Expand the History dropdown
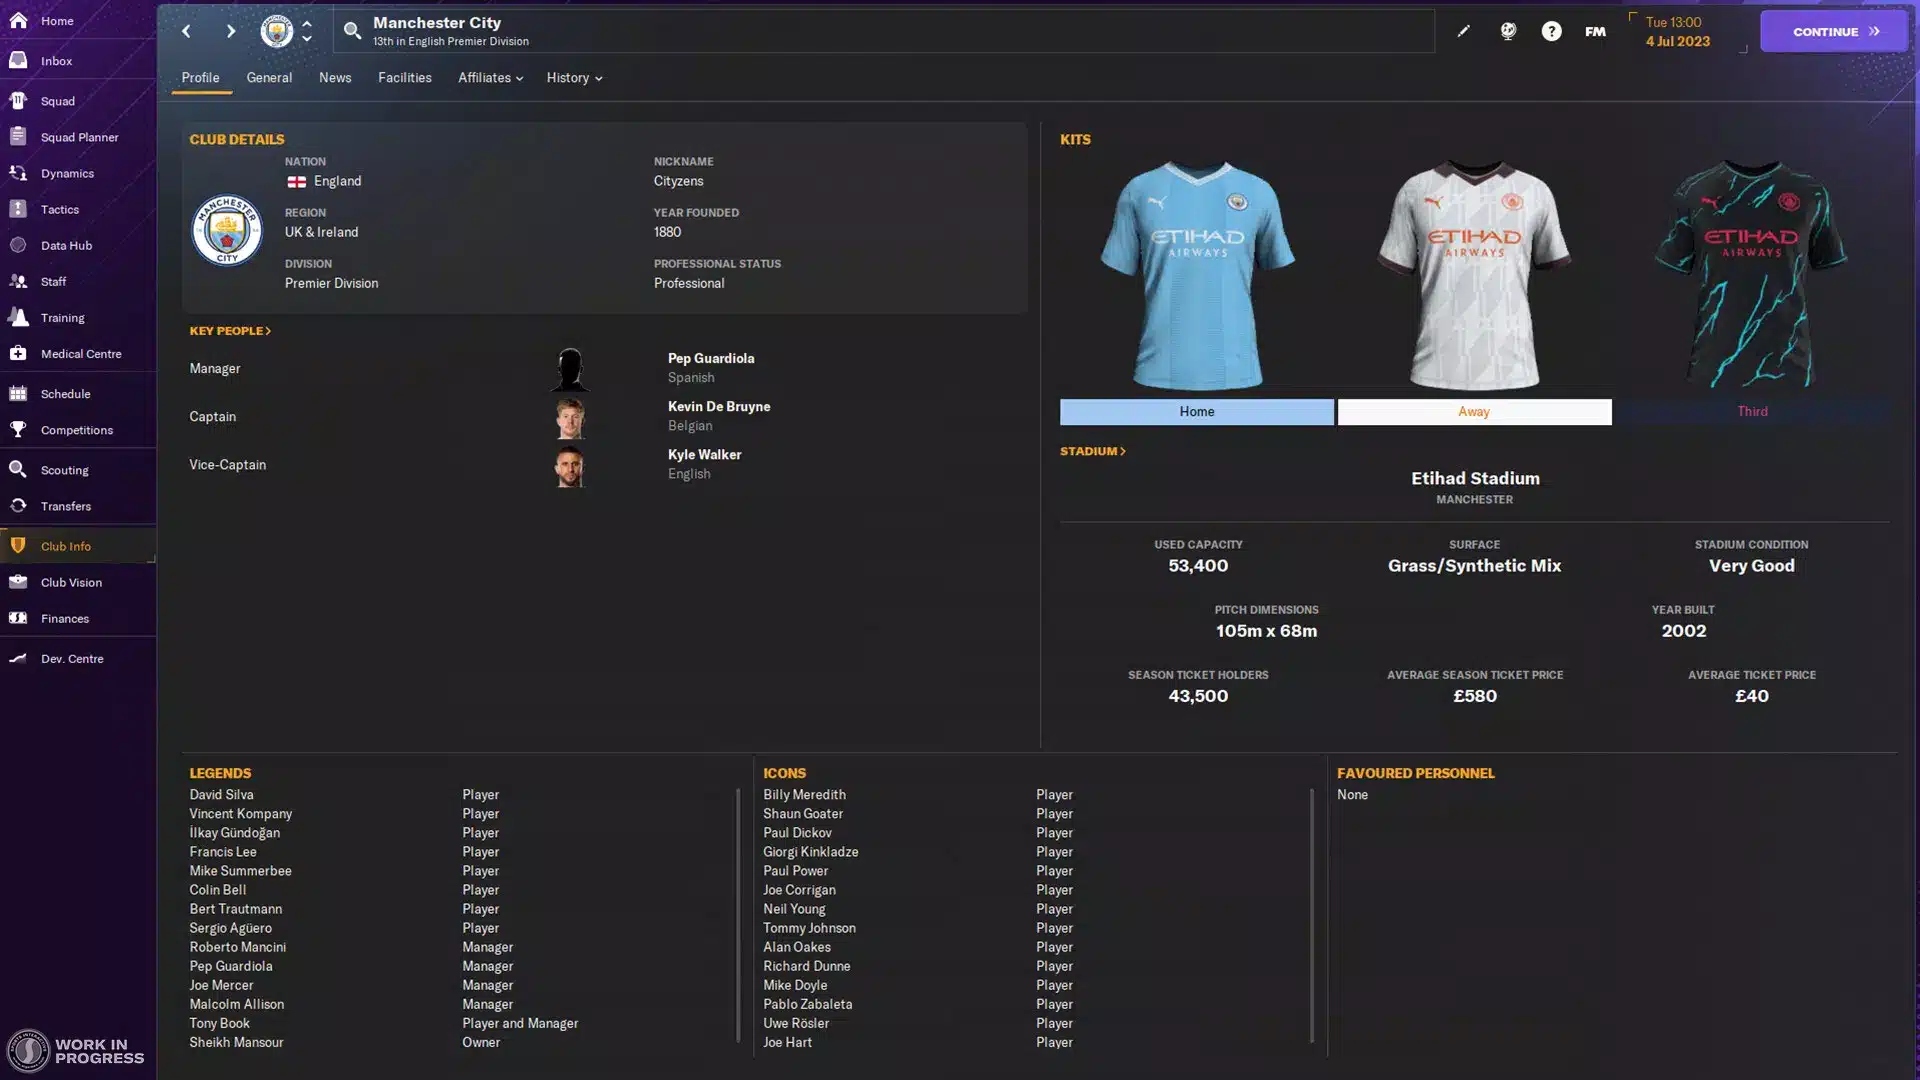1920x1080 pixels. (574, 78)
